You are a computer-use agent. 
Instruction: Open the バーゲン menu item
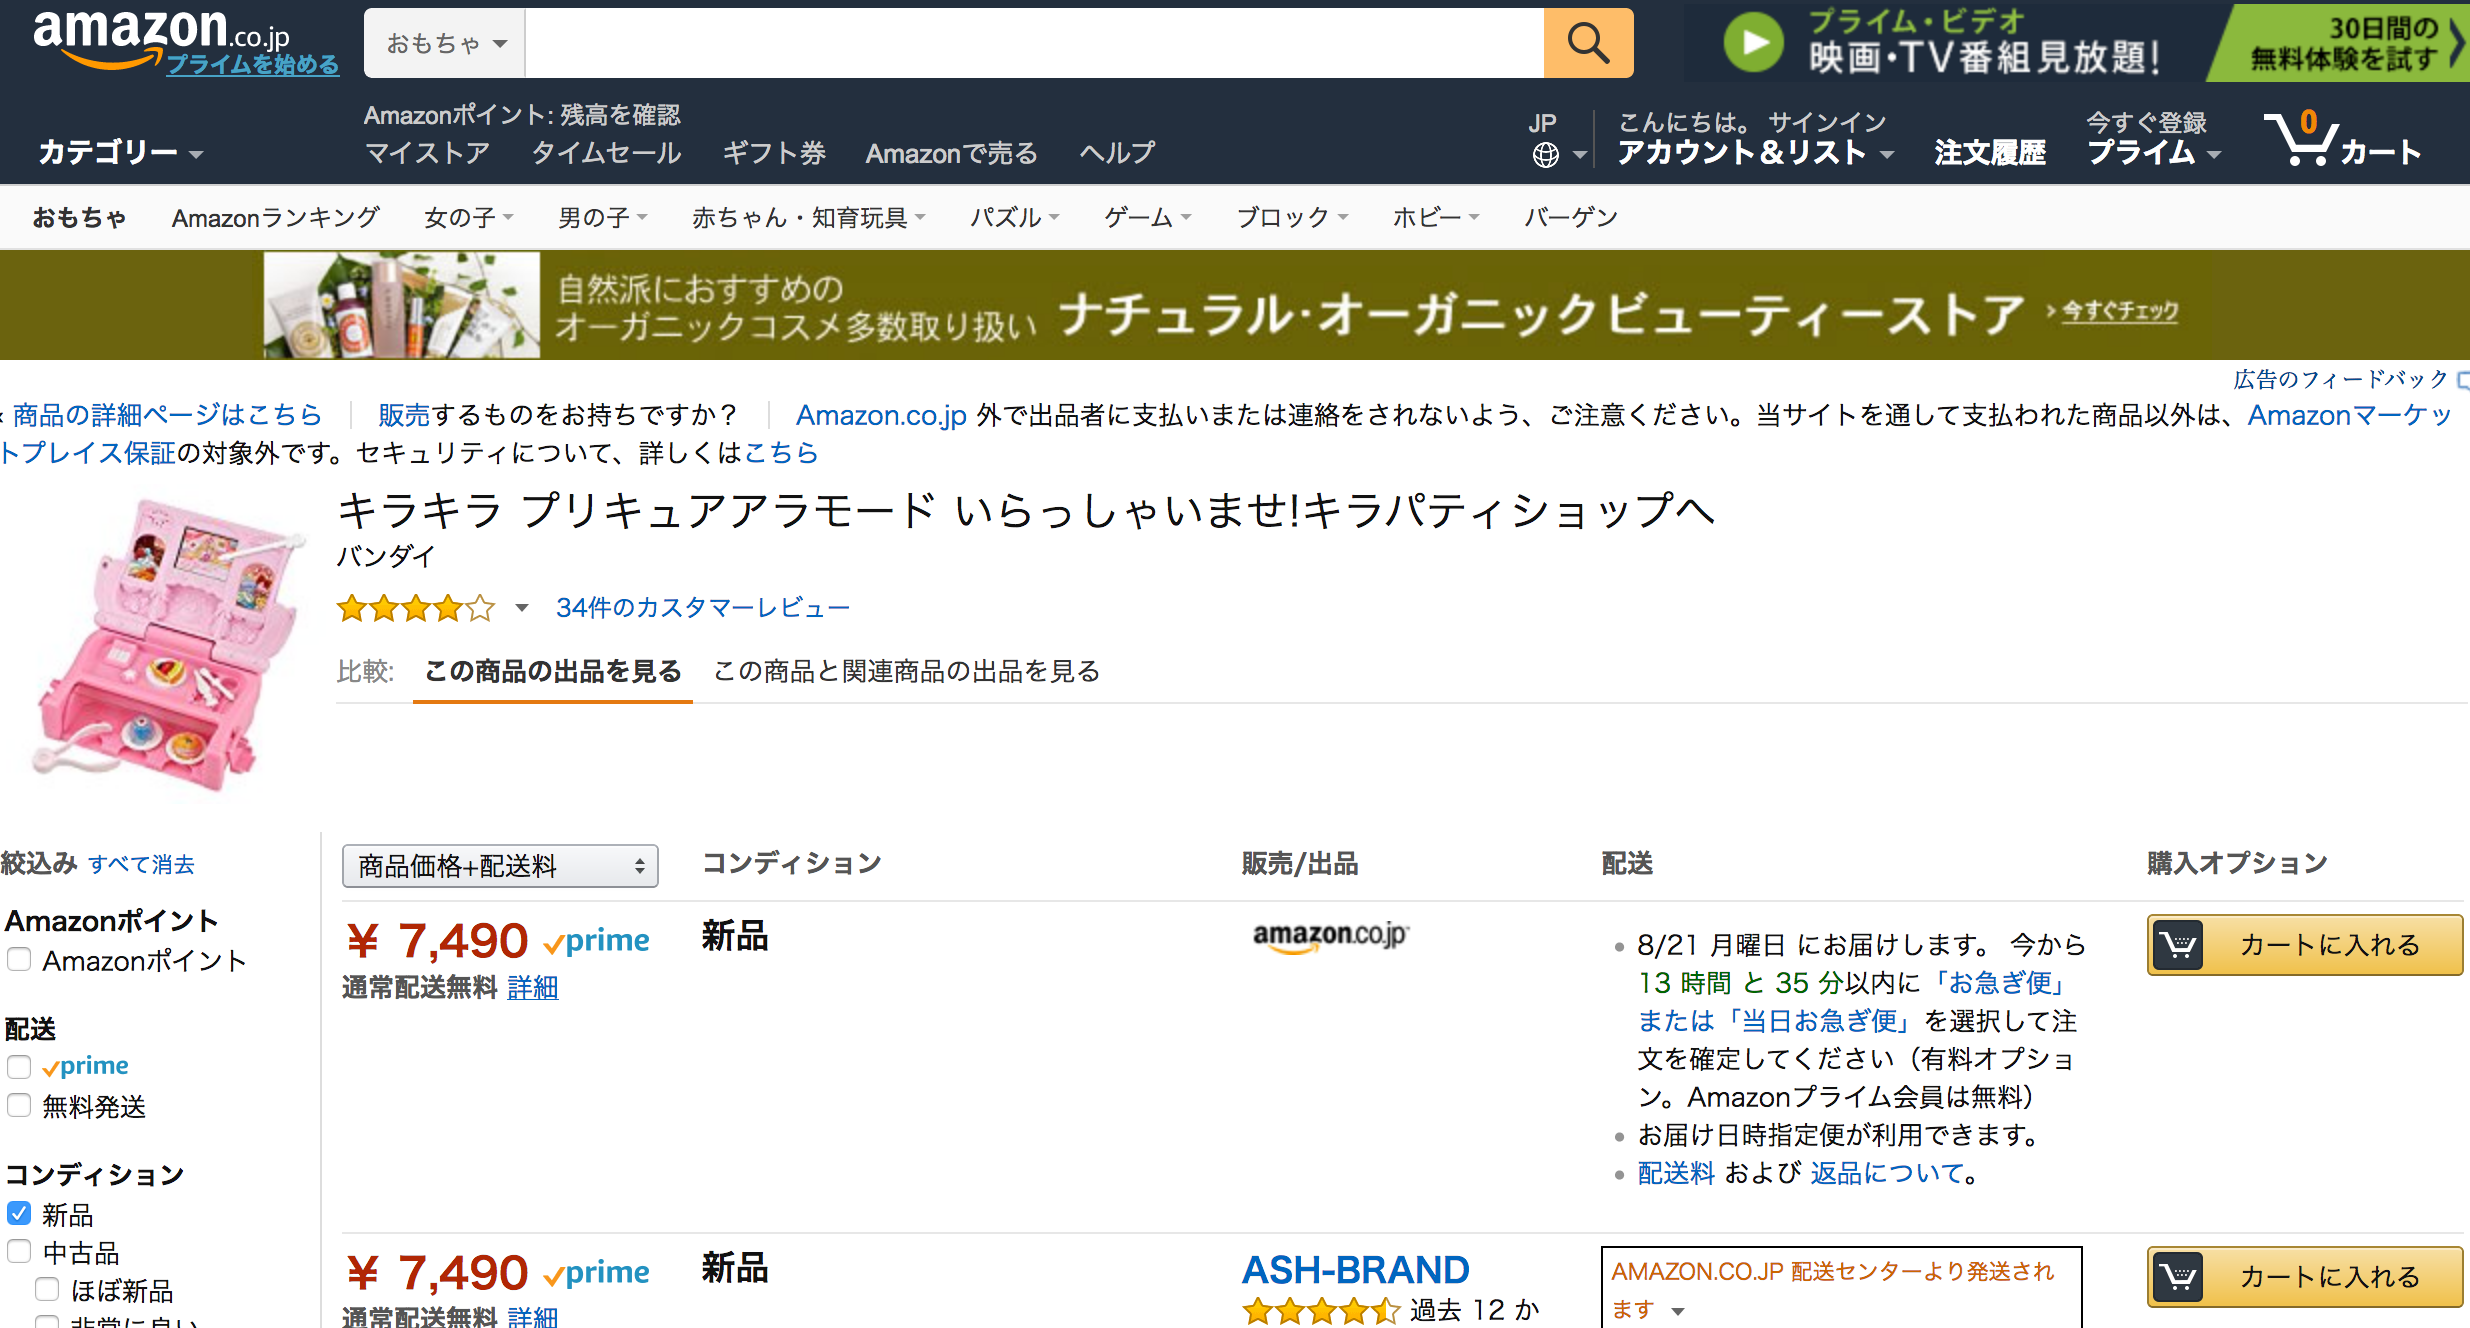click(1570, 217)
